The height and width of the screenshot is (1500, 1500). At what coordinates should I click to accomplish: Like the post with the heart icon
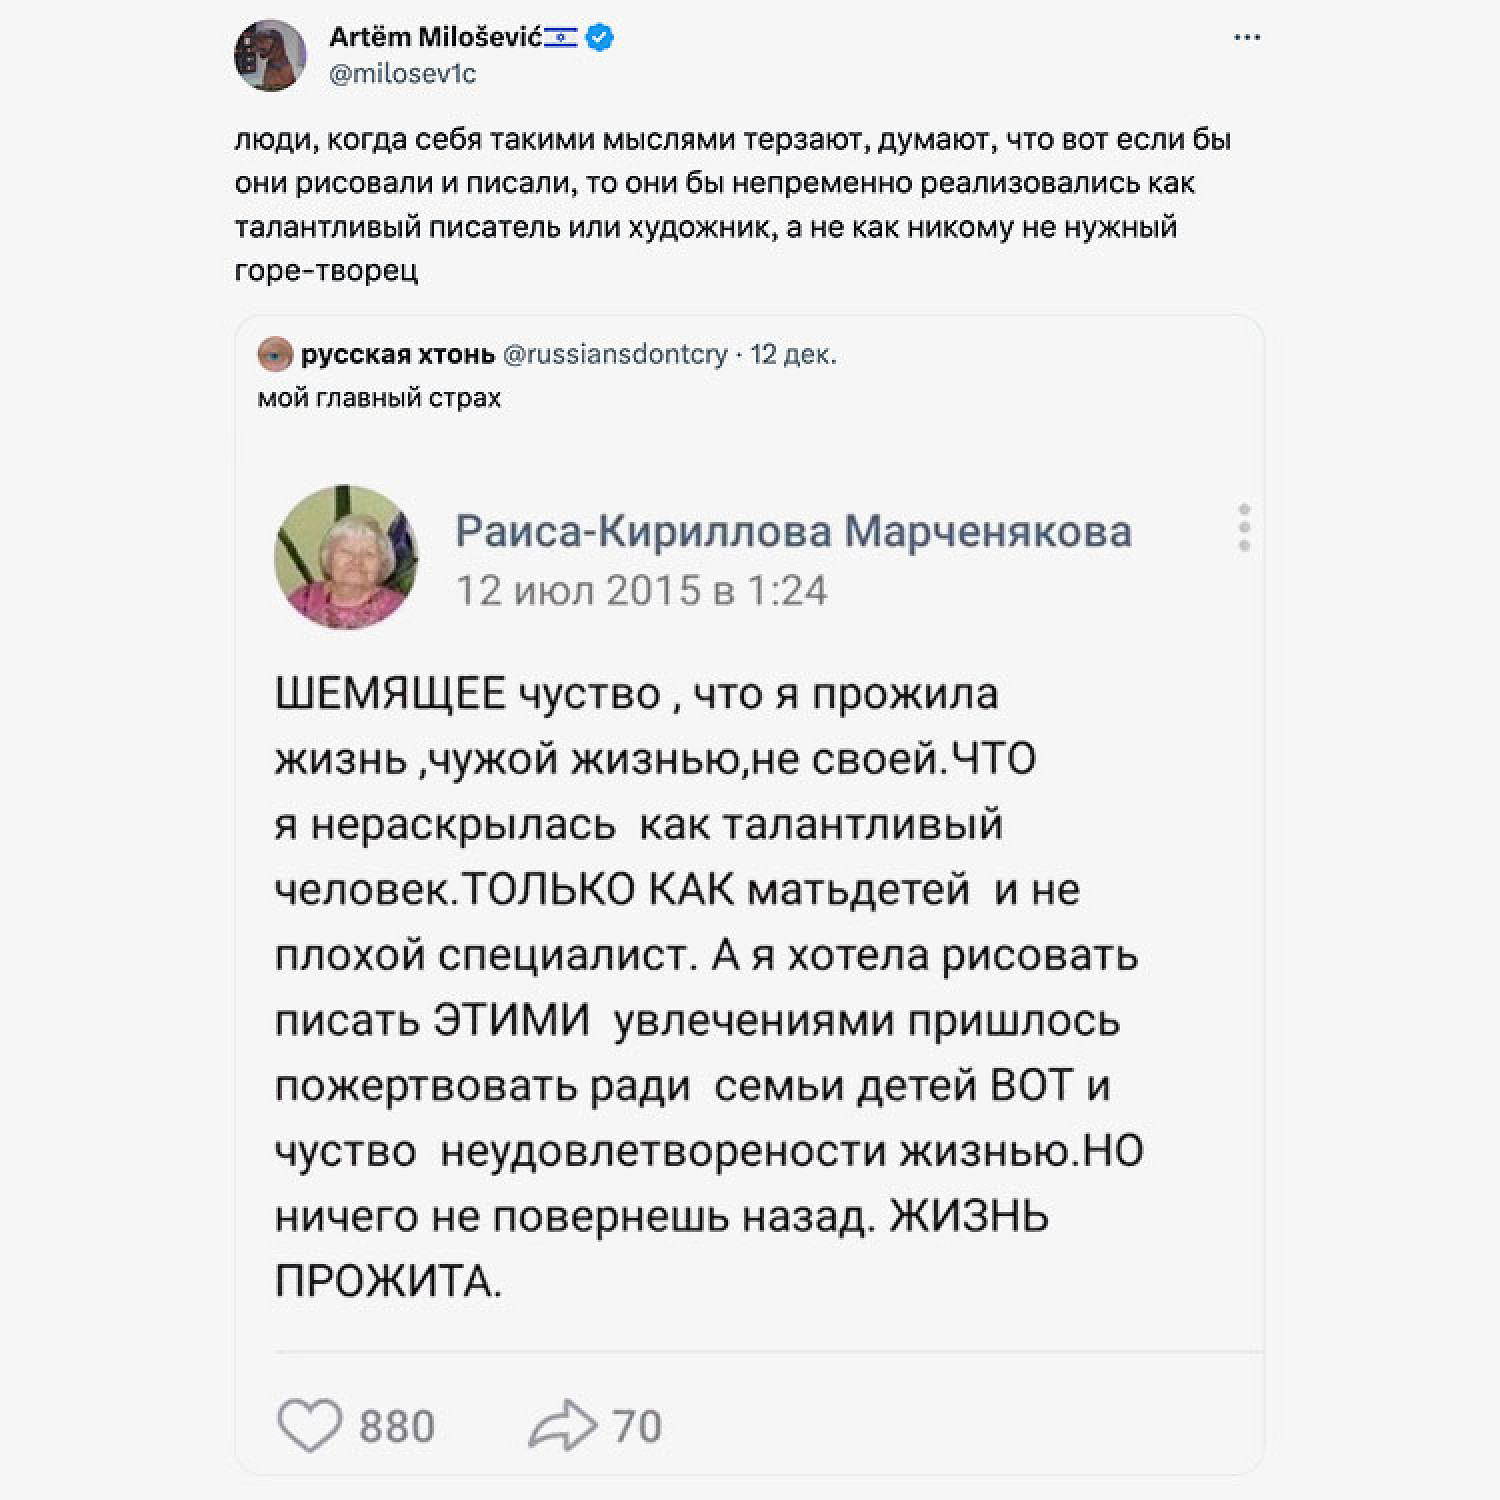(x=309, y=1425)
